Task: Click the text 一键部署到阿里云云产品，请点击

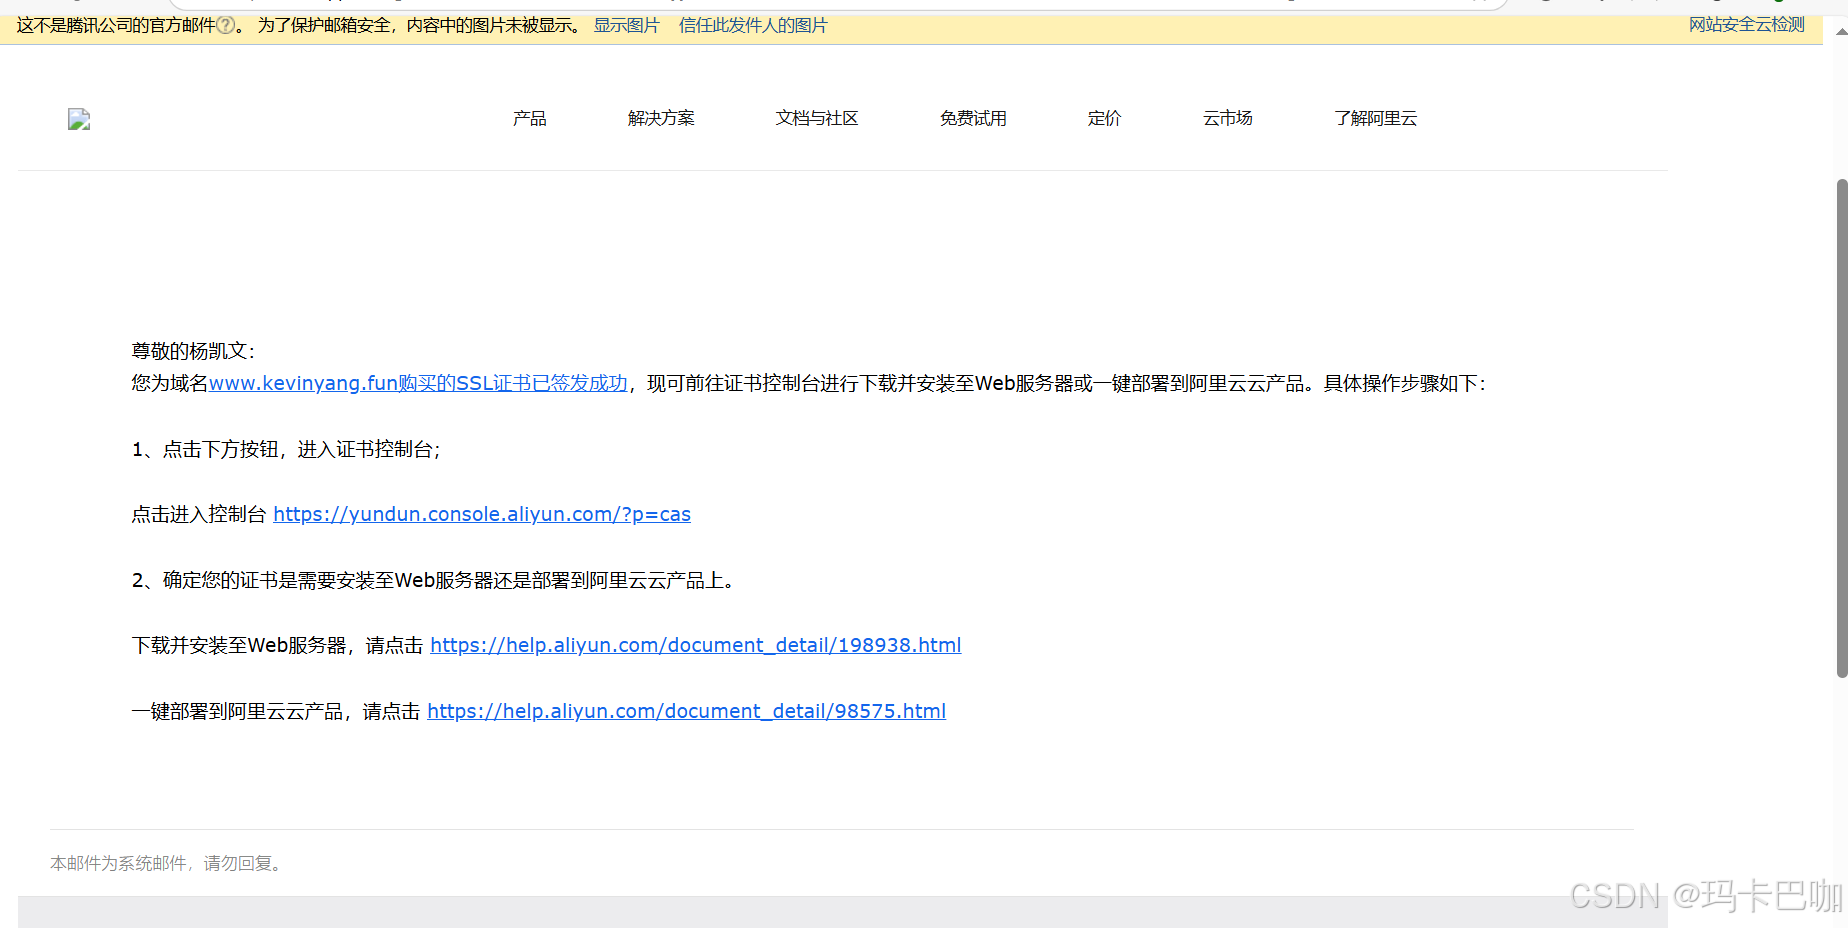Action: (276, 711)
